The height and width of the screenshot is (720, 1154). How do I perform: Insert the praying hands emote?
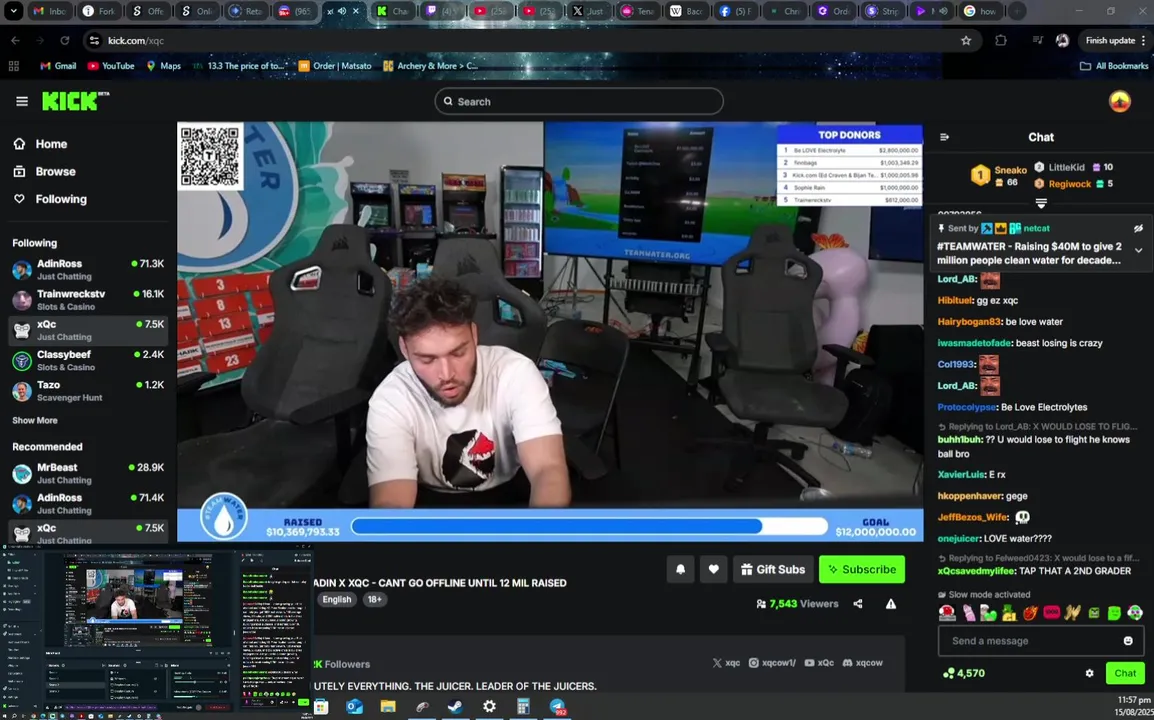tap(1072, 613)
